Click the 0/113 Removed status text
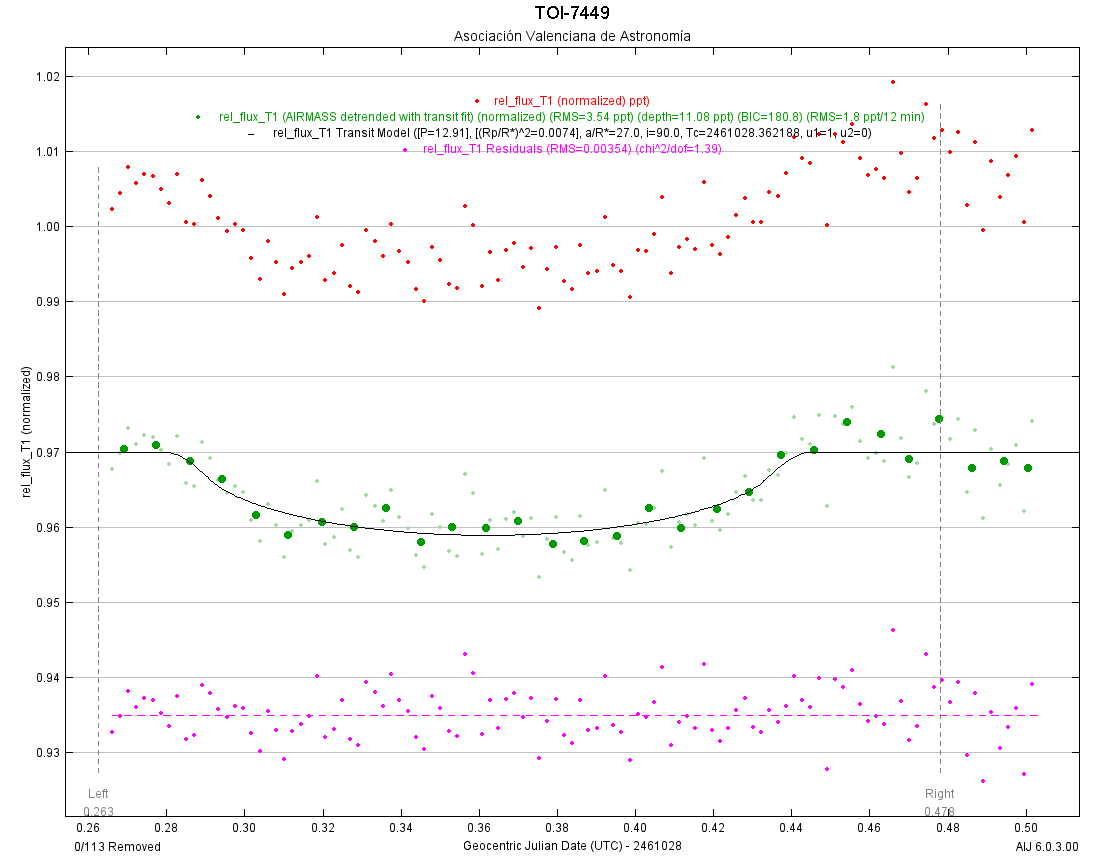This screenshot has height=858, width=1097. 117,846
